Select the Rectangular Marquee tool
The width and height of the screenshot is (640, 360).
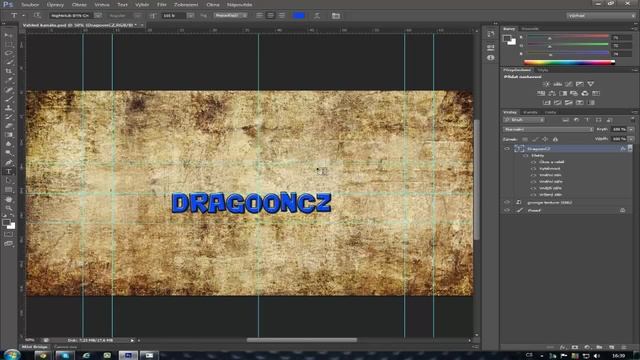click(x=8, y=44)
